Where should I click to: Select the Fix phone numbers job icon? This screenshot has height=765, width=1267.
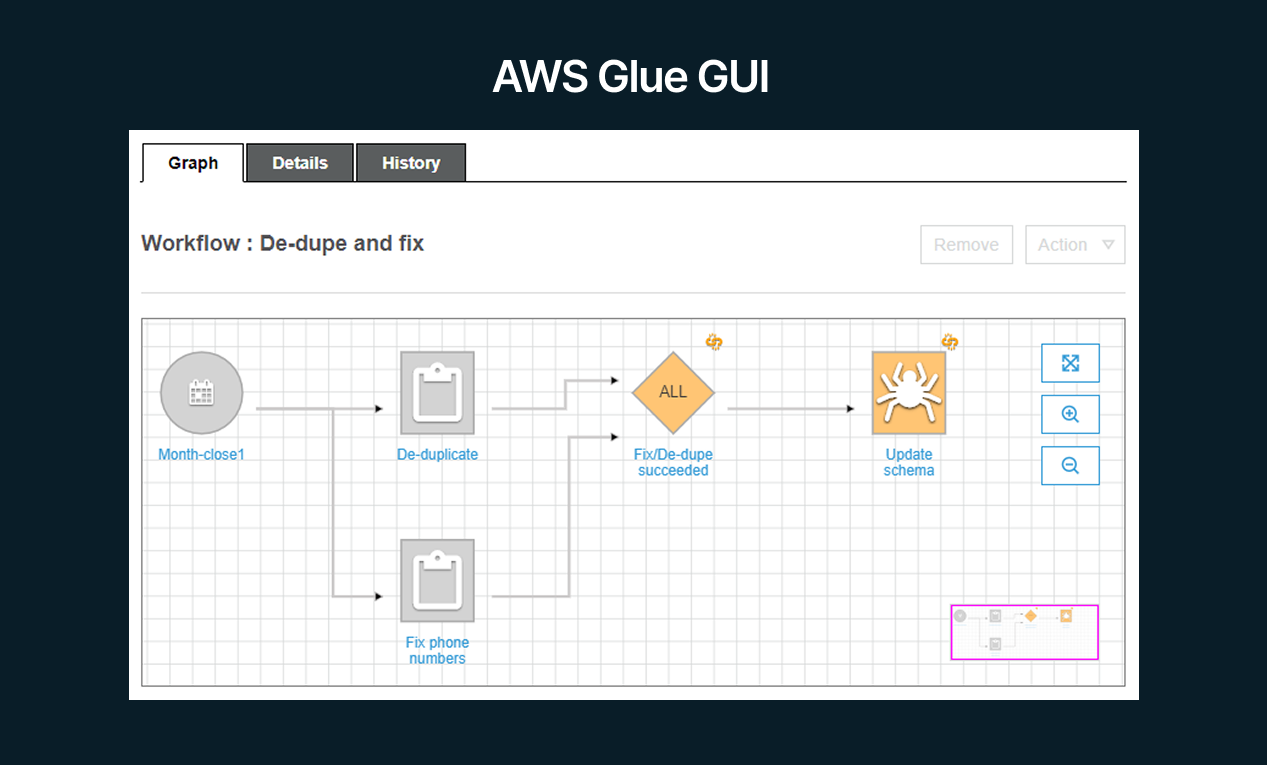438,581
